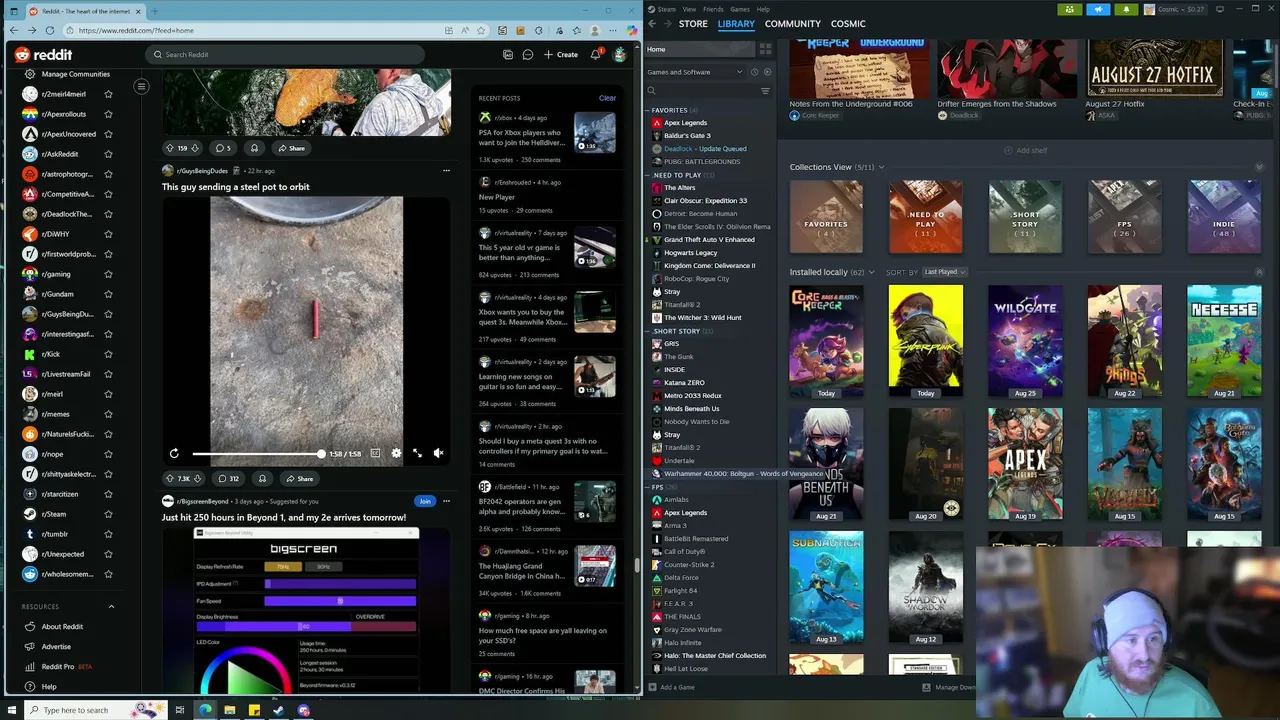Favorite r/tumblr with its star

point(108,534)
